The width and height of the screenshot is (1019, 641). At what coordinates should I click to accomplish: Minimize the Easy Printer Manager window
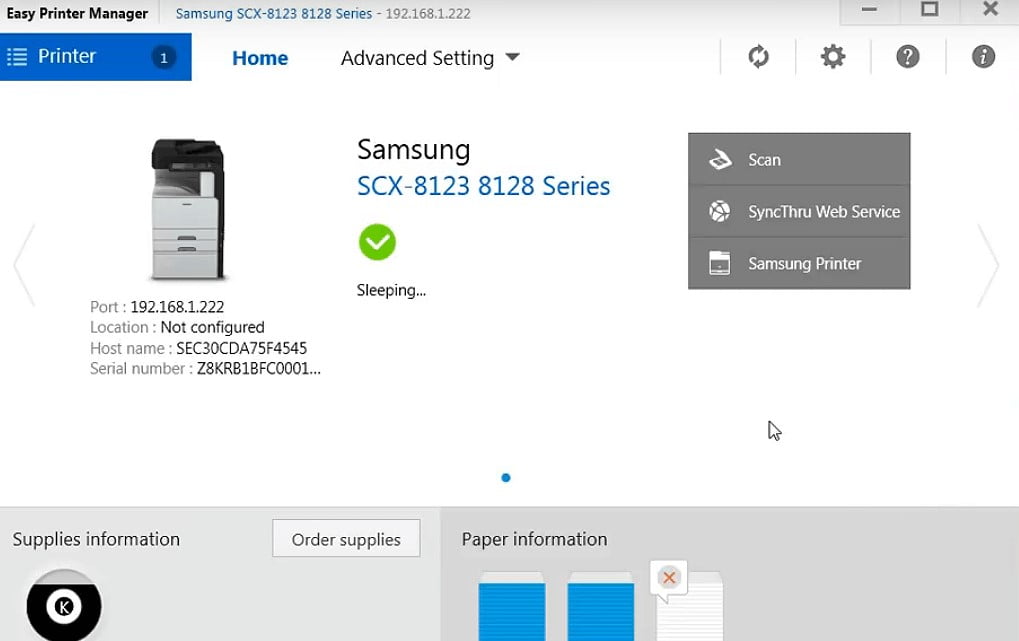tap(869, 10)
